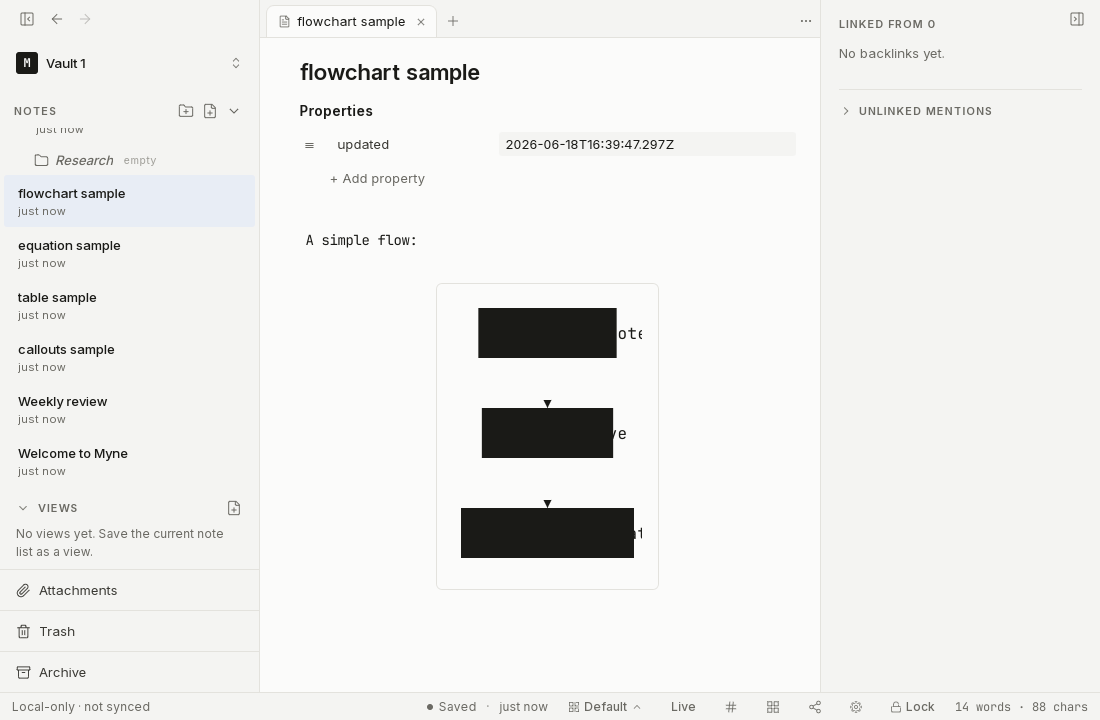Expand the Notes header chevron menu
This screenshot has height=720, width=1100.
pyautogui.click(x=234, y=111)
